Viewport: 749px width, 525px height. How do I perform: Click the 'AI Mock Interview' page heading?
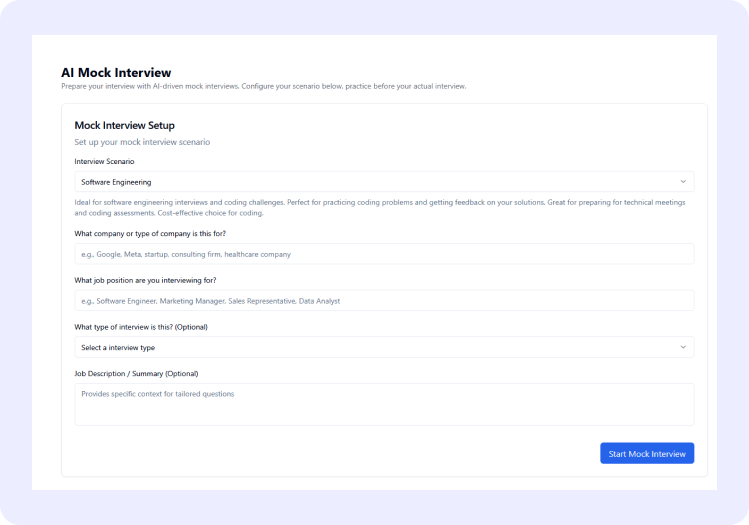pos(116,73)
